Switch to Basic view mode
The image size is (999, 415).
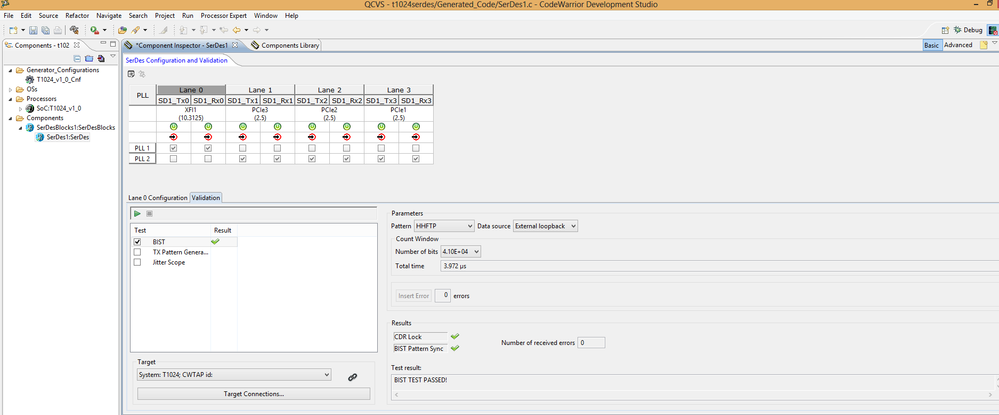pos(931,45)
